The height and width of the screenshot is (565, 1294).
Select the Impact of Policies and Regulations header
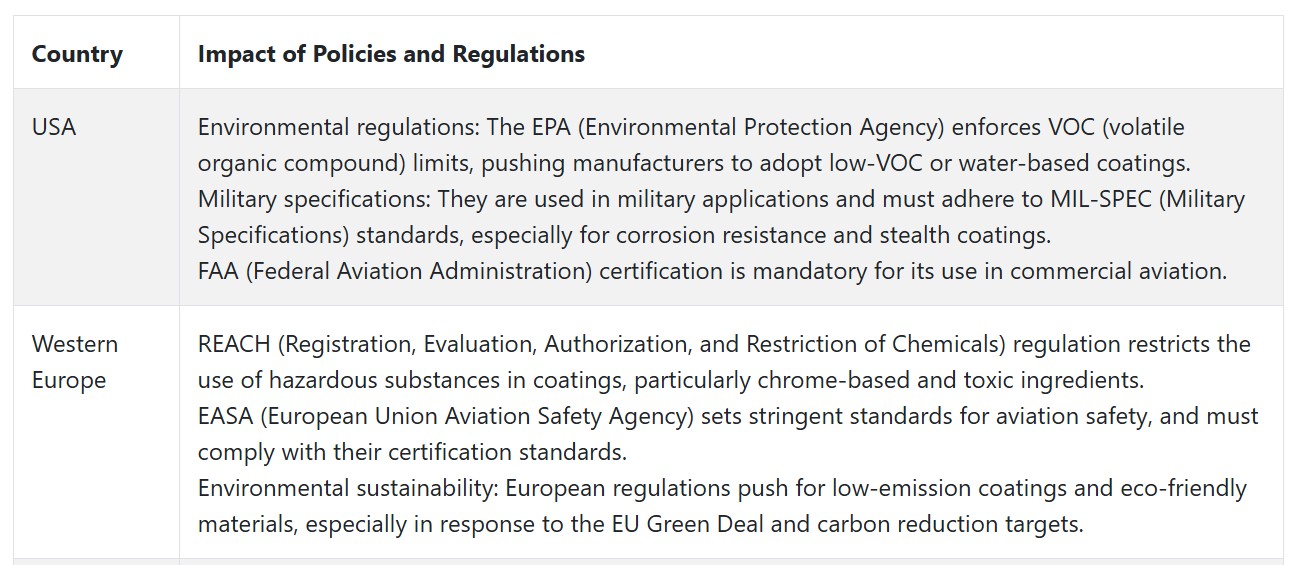391,54
